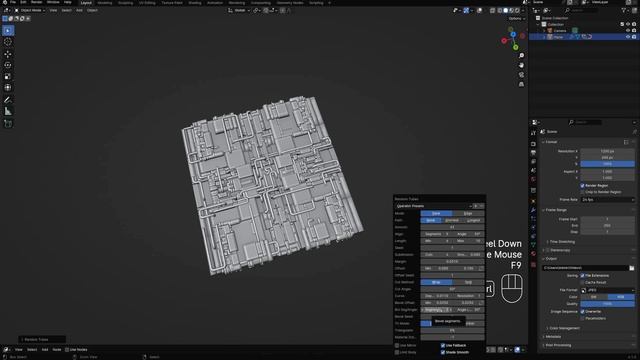This screenshot has width=640, height=360.
Task: Expand the Time Stretching section
Action: click(x=561, y=242)
